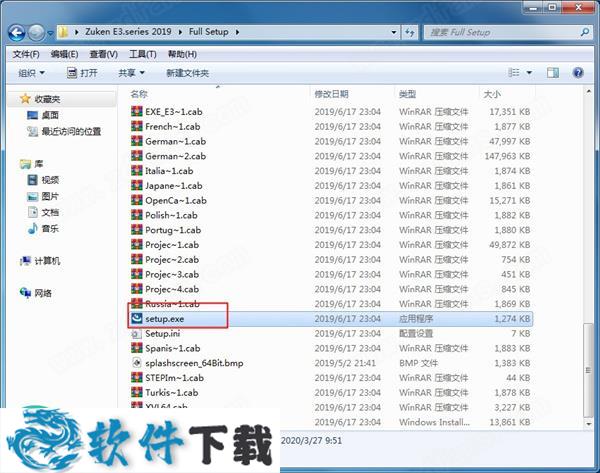The image size is (600, 473).
Task: Select 图片 library in navigation pane
Action: tap(50, 196)
